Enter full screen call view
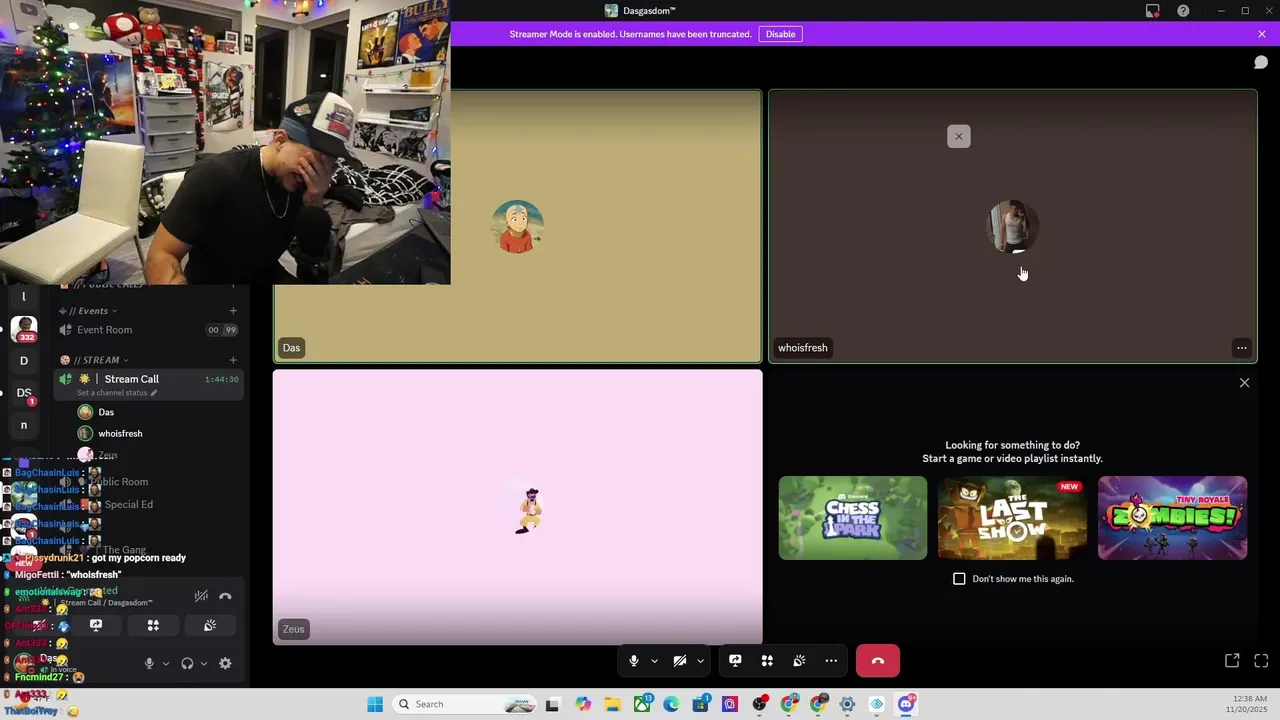 point(1261,661)
